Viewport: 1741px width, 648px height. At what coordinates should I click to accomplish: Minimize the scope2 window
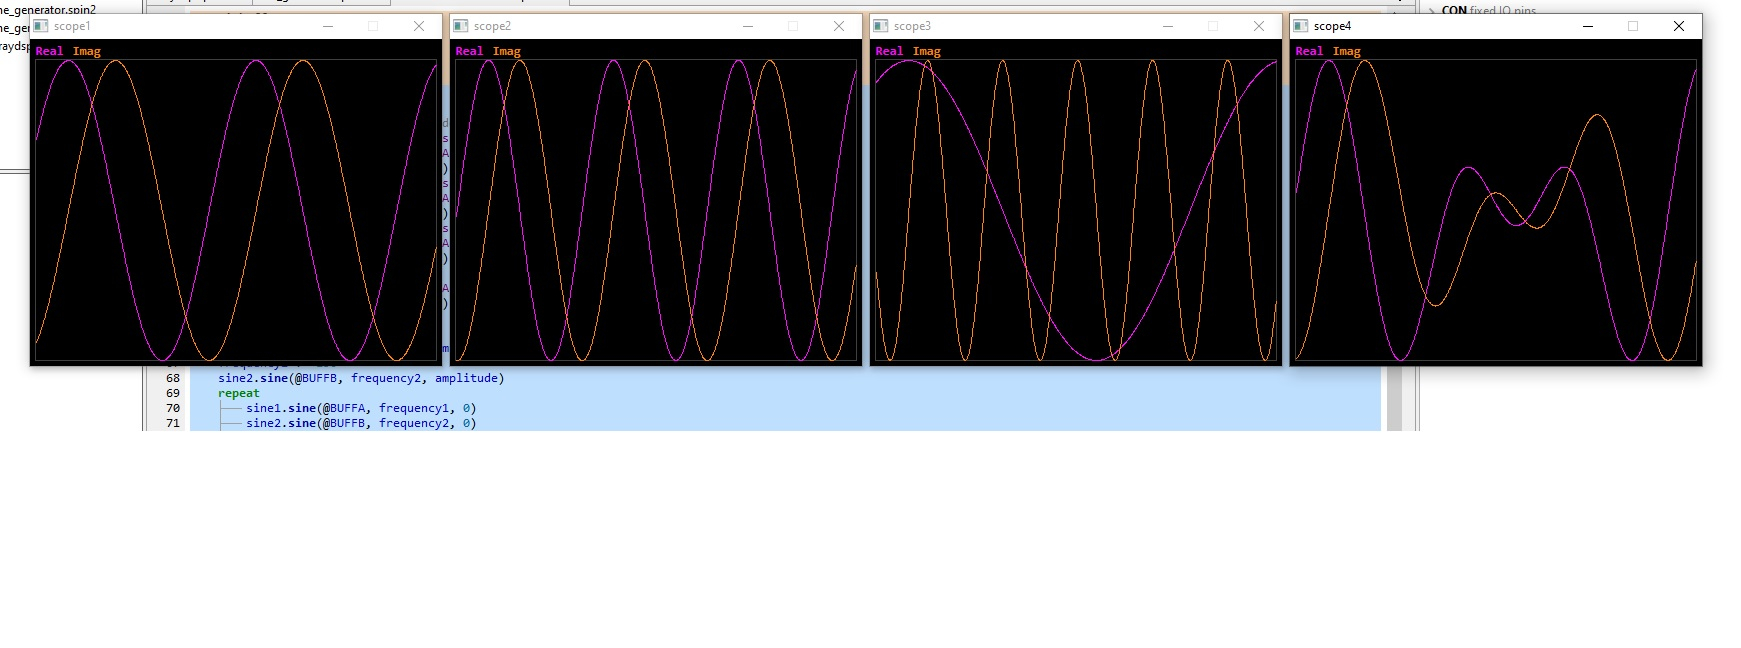[747, 26]
